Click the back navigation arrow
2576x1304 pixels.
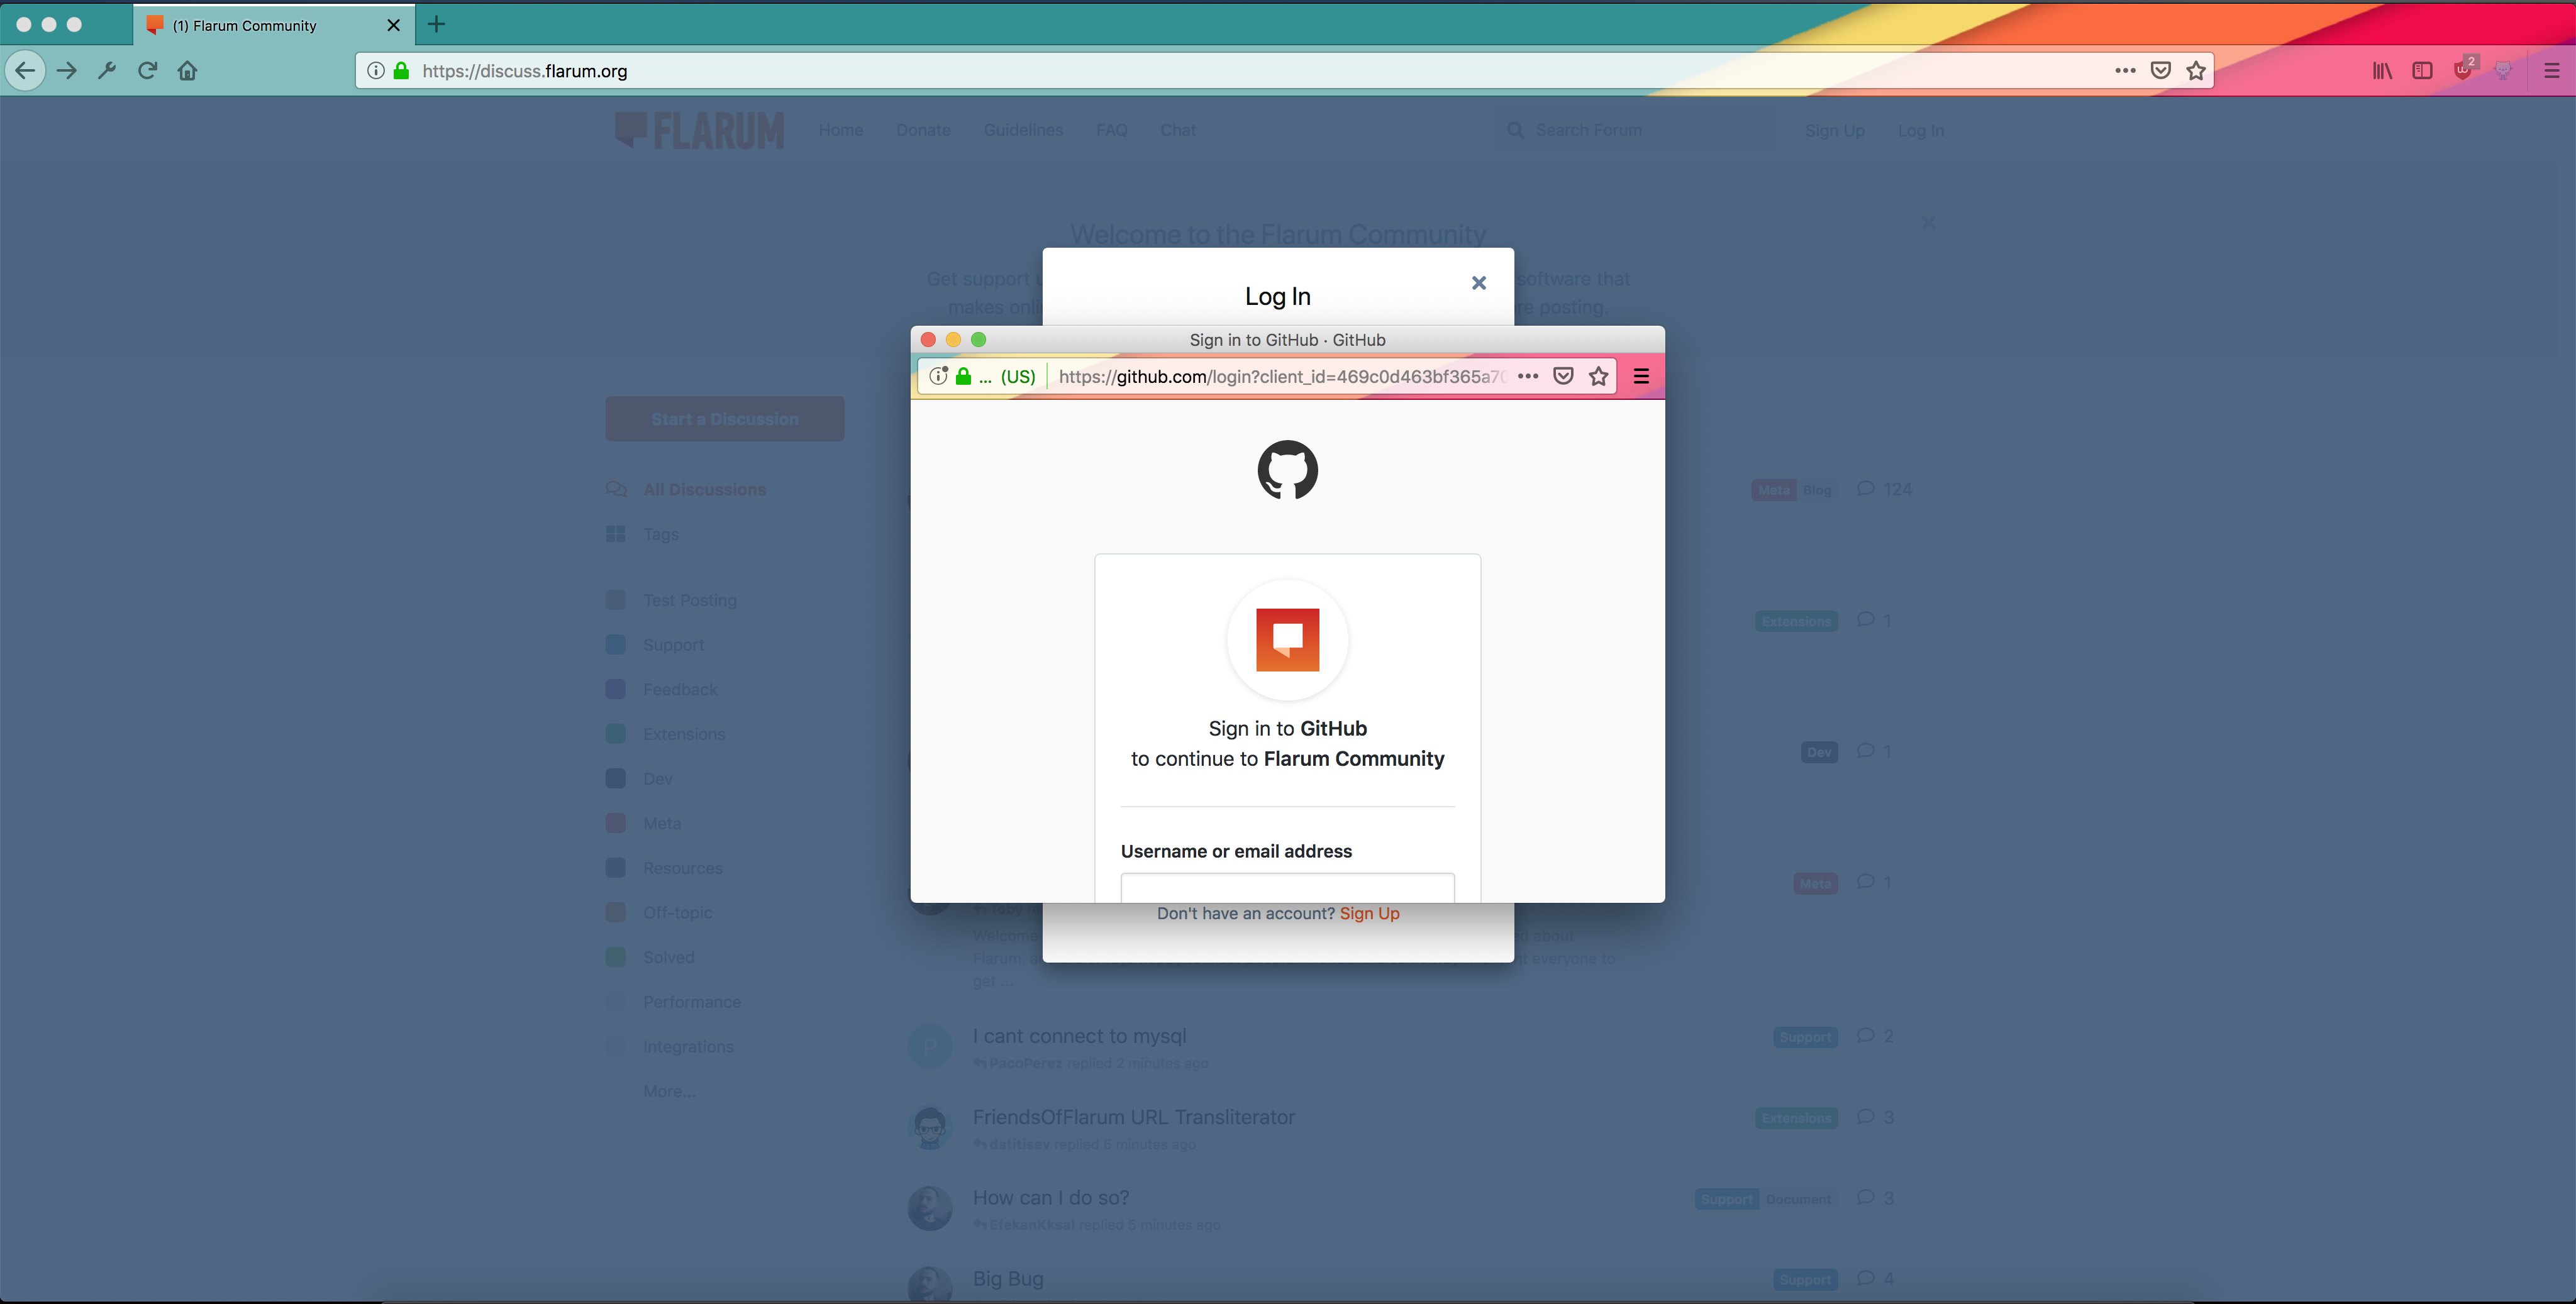coord(26,70)
